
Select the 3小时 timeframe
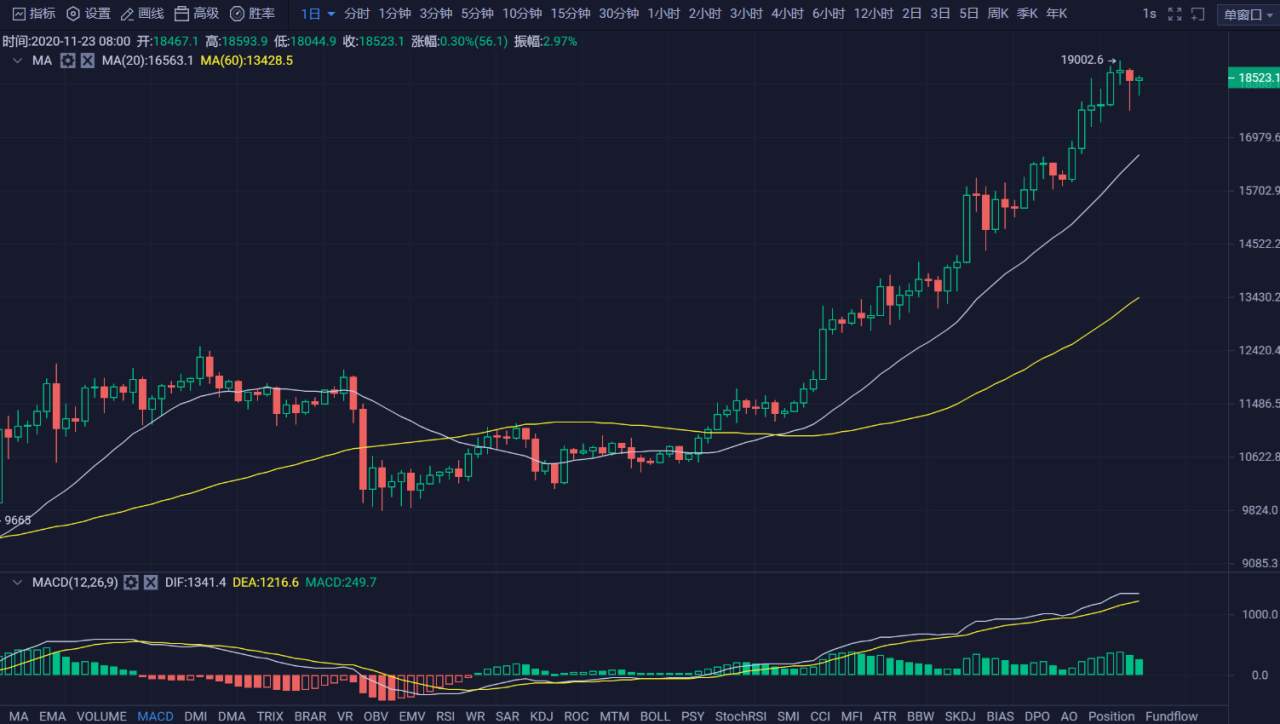(746, 14)
